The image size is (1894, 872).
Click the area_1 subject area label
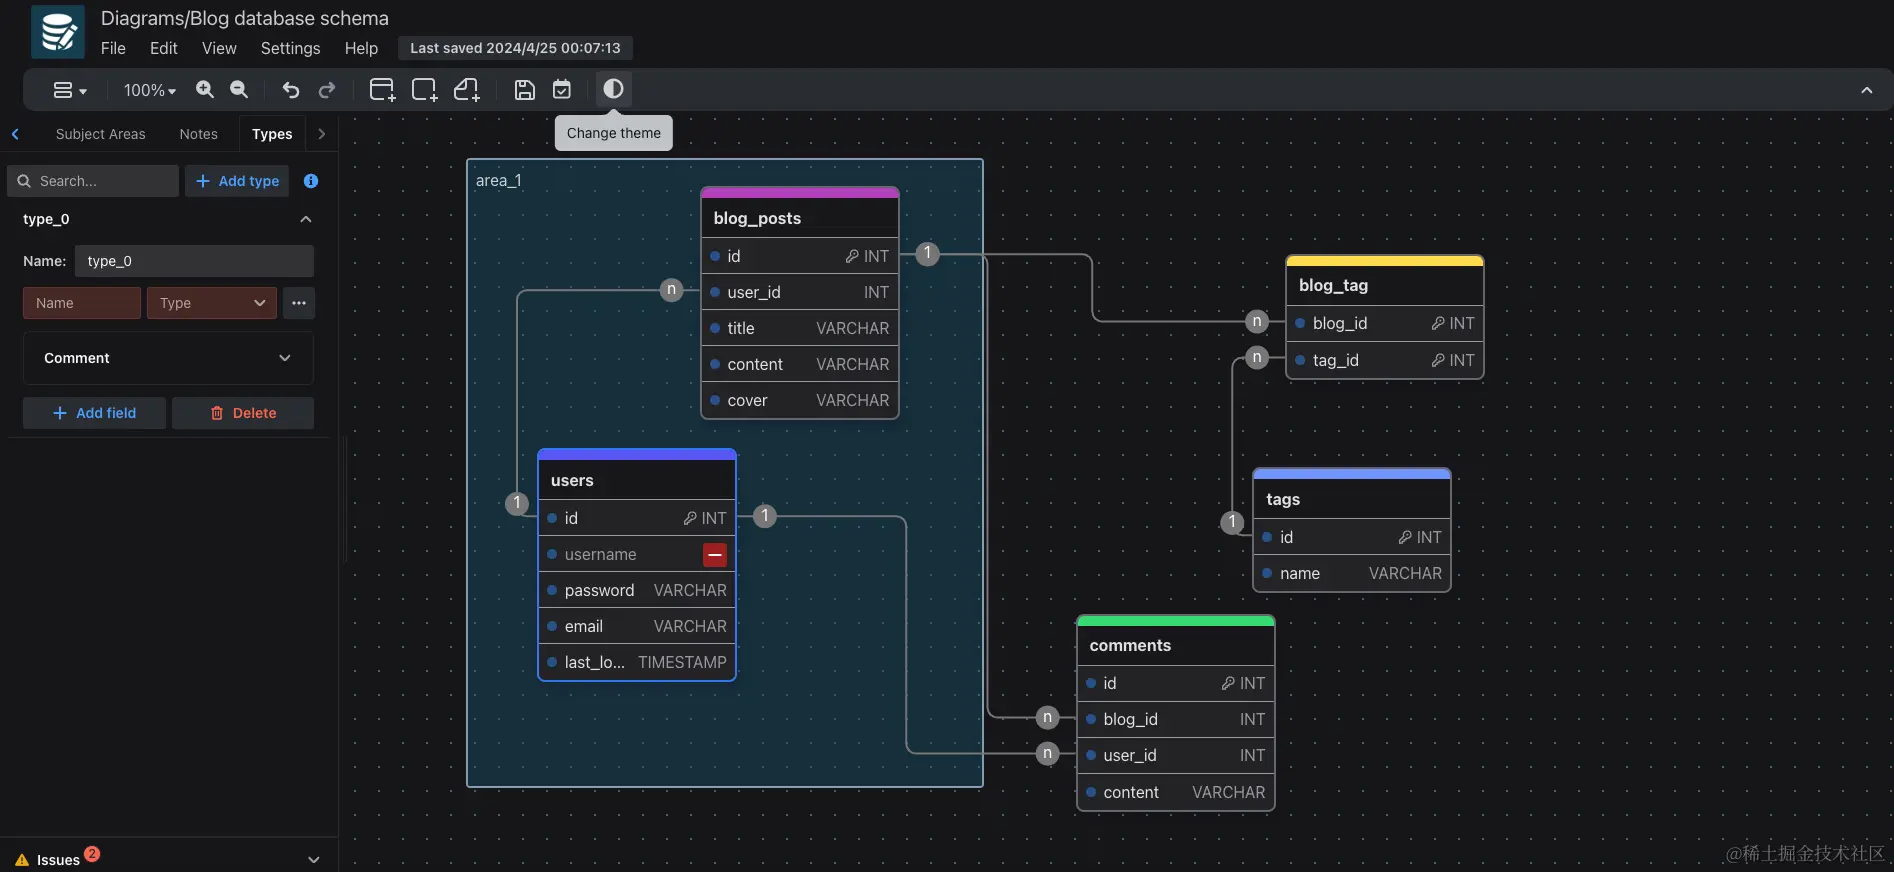coord(498,181)
